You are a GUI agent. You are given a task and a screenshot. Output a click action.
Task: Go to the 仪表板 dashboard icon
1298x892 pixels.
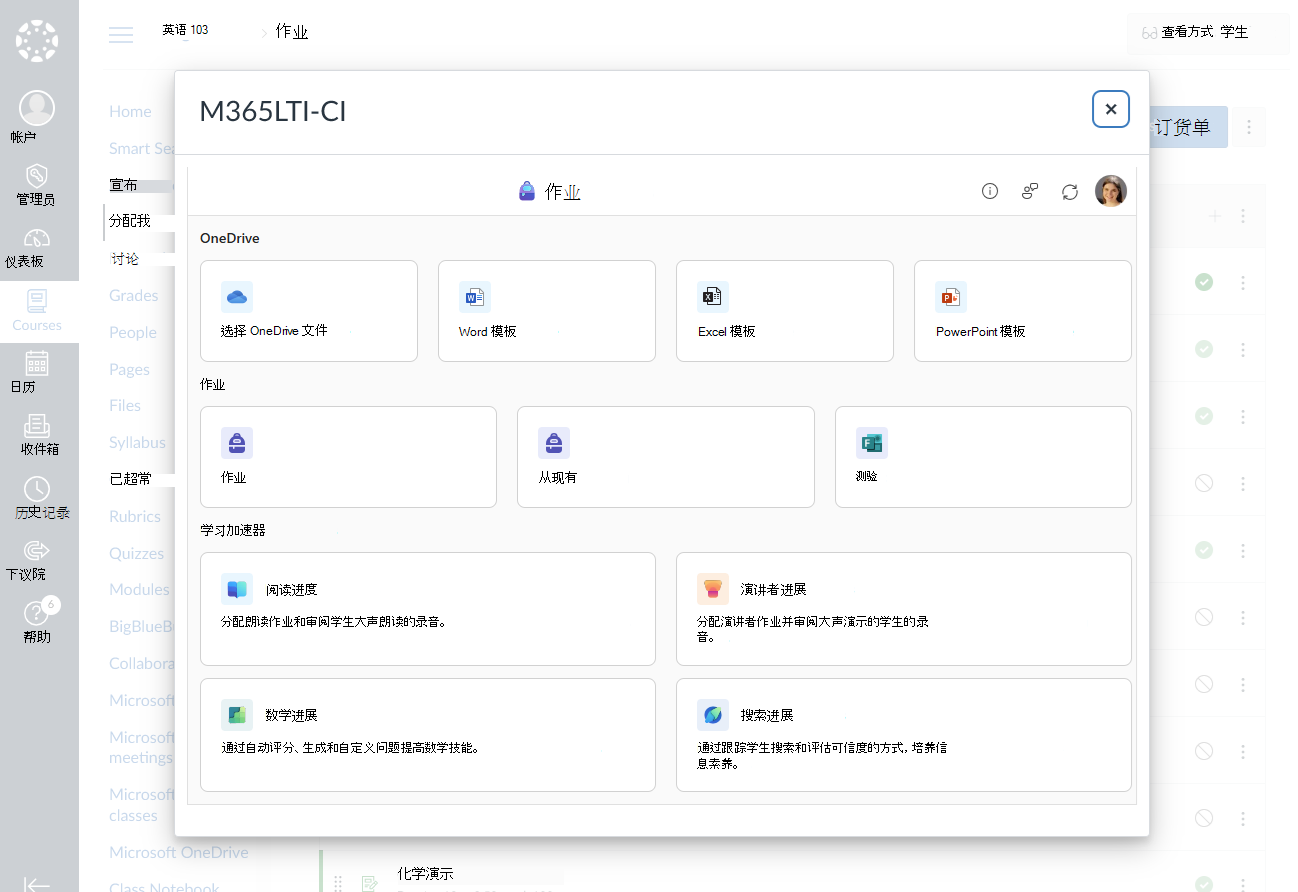click(x=37, y=238)
